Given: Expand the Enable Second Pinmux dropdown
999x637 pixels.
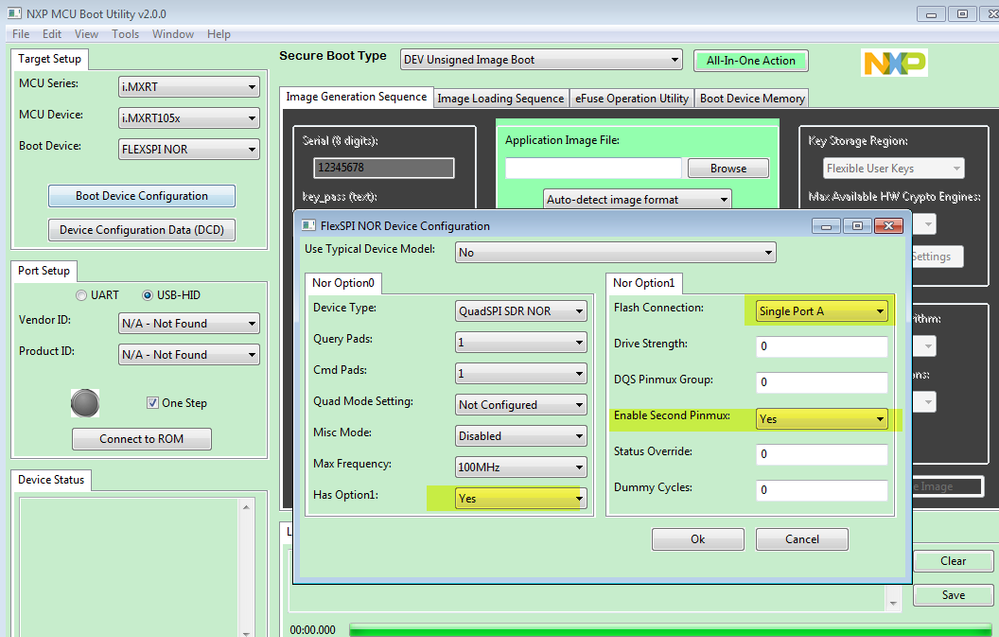Looking at the screenshot, I should [x=820, y=419].
